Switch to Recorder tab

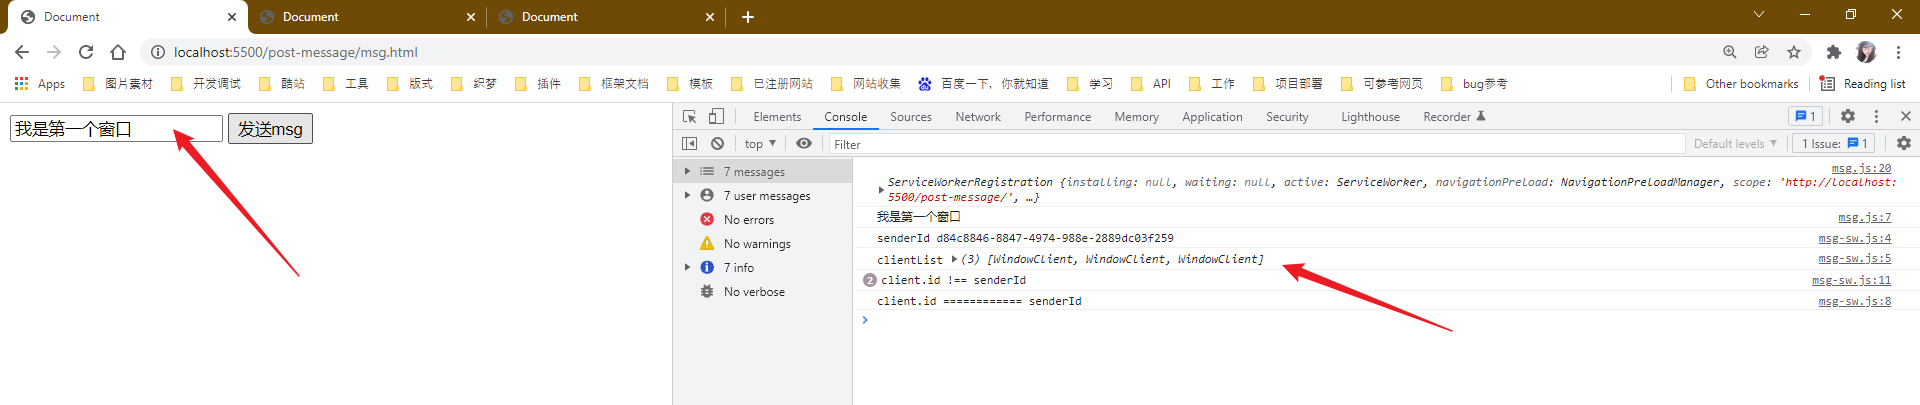click(1454, 117)
